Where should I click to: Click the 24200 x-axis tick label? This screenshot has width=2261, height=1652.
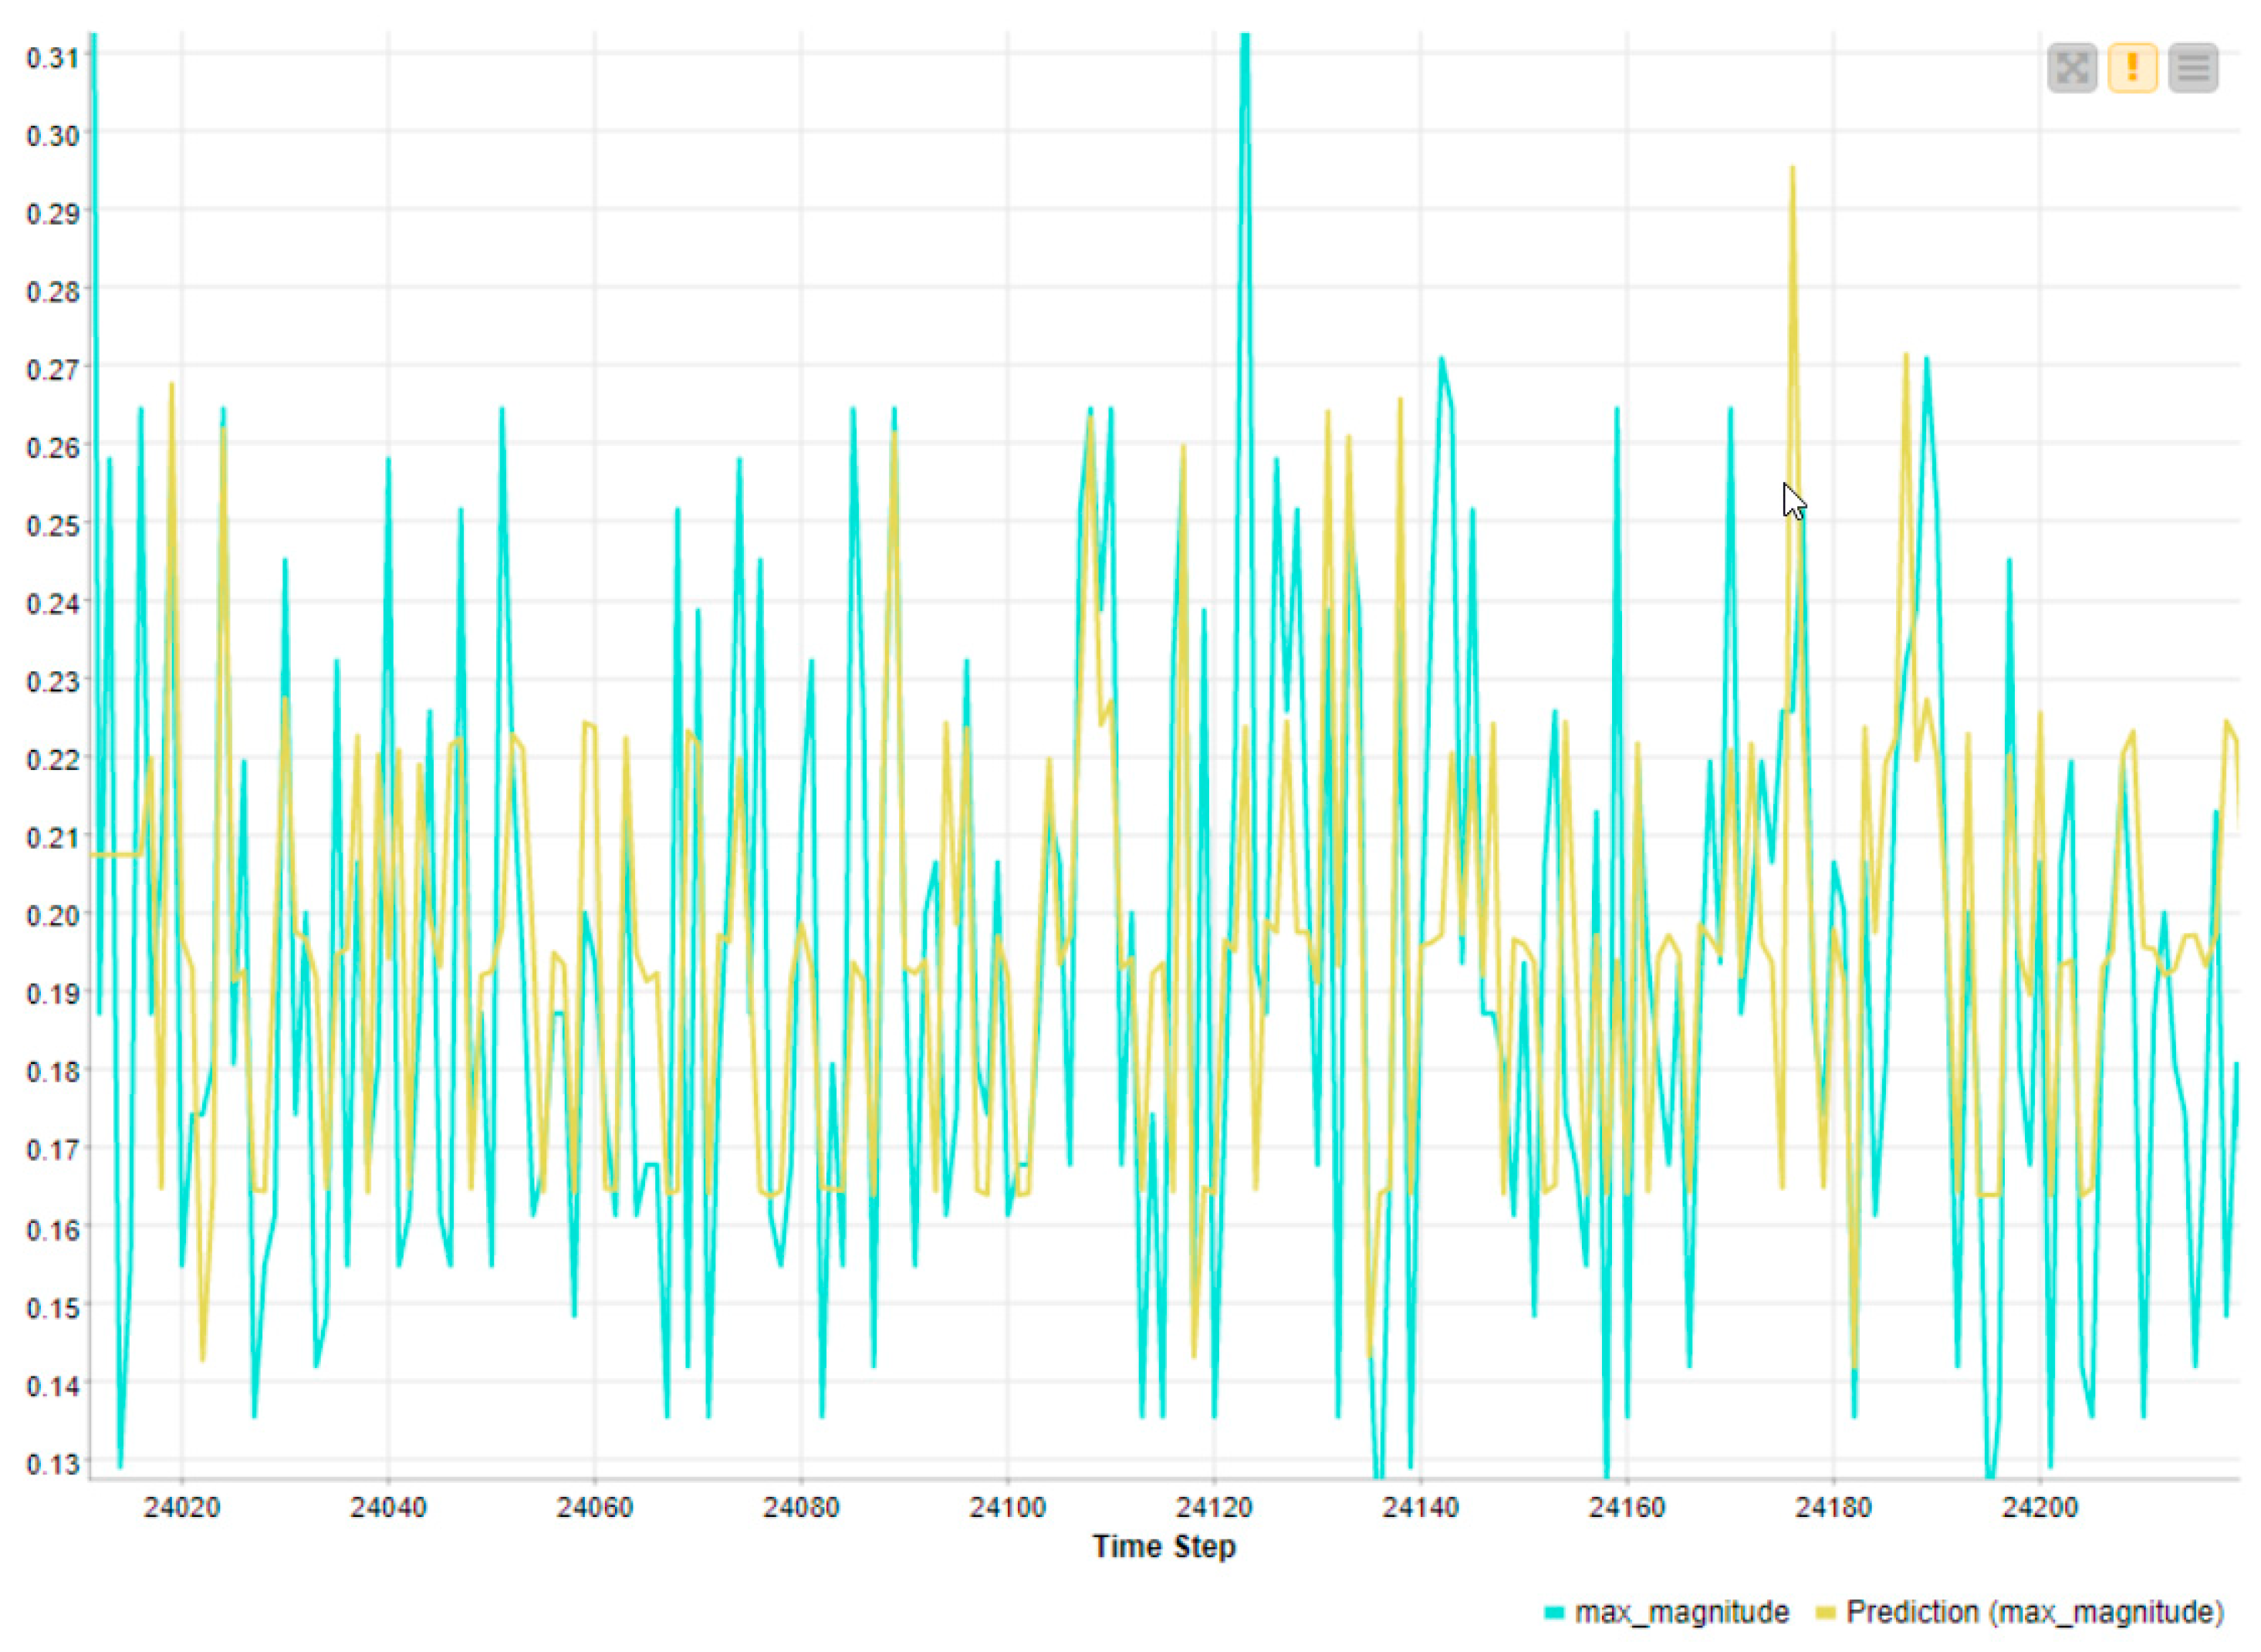(2039, 1507)
